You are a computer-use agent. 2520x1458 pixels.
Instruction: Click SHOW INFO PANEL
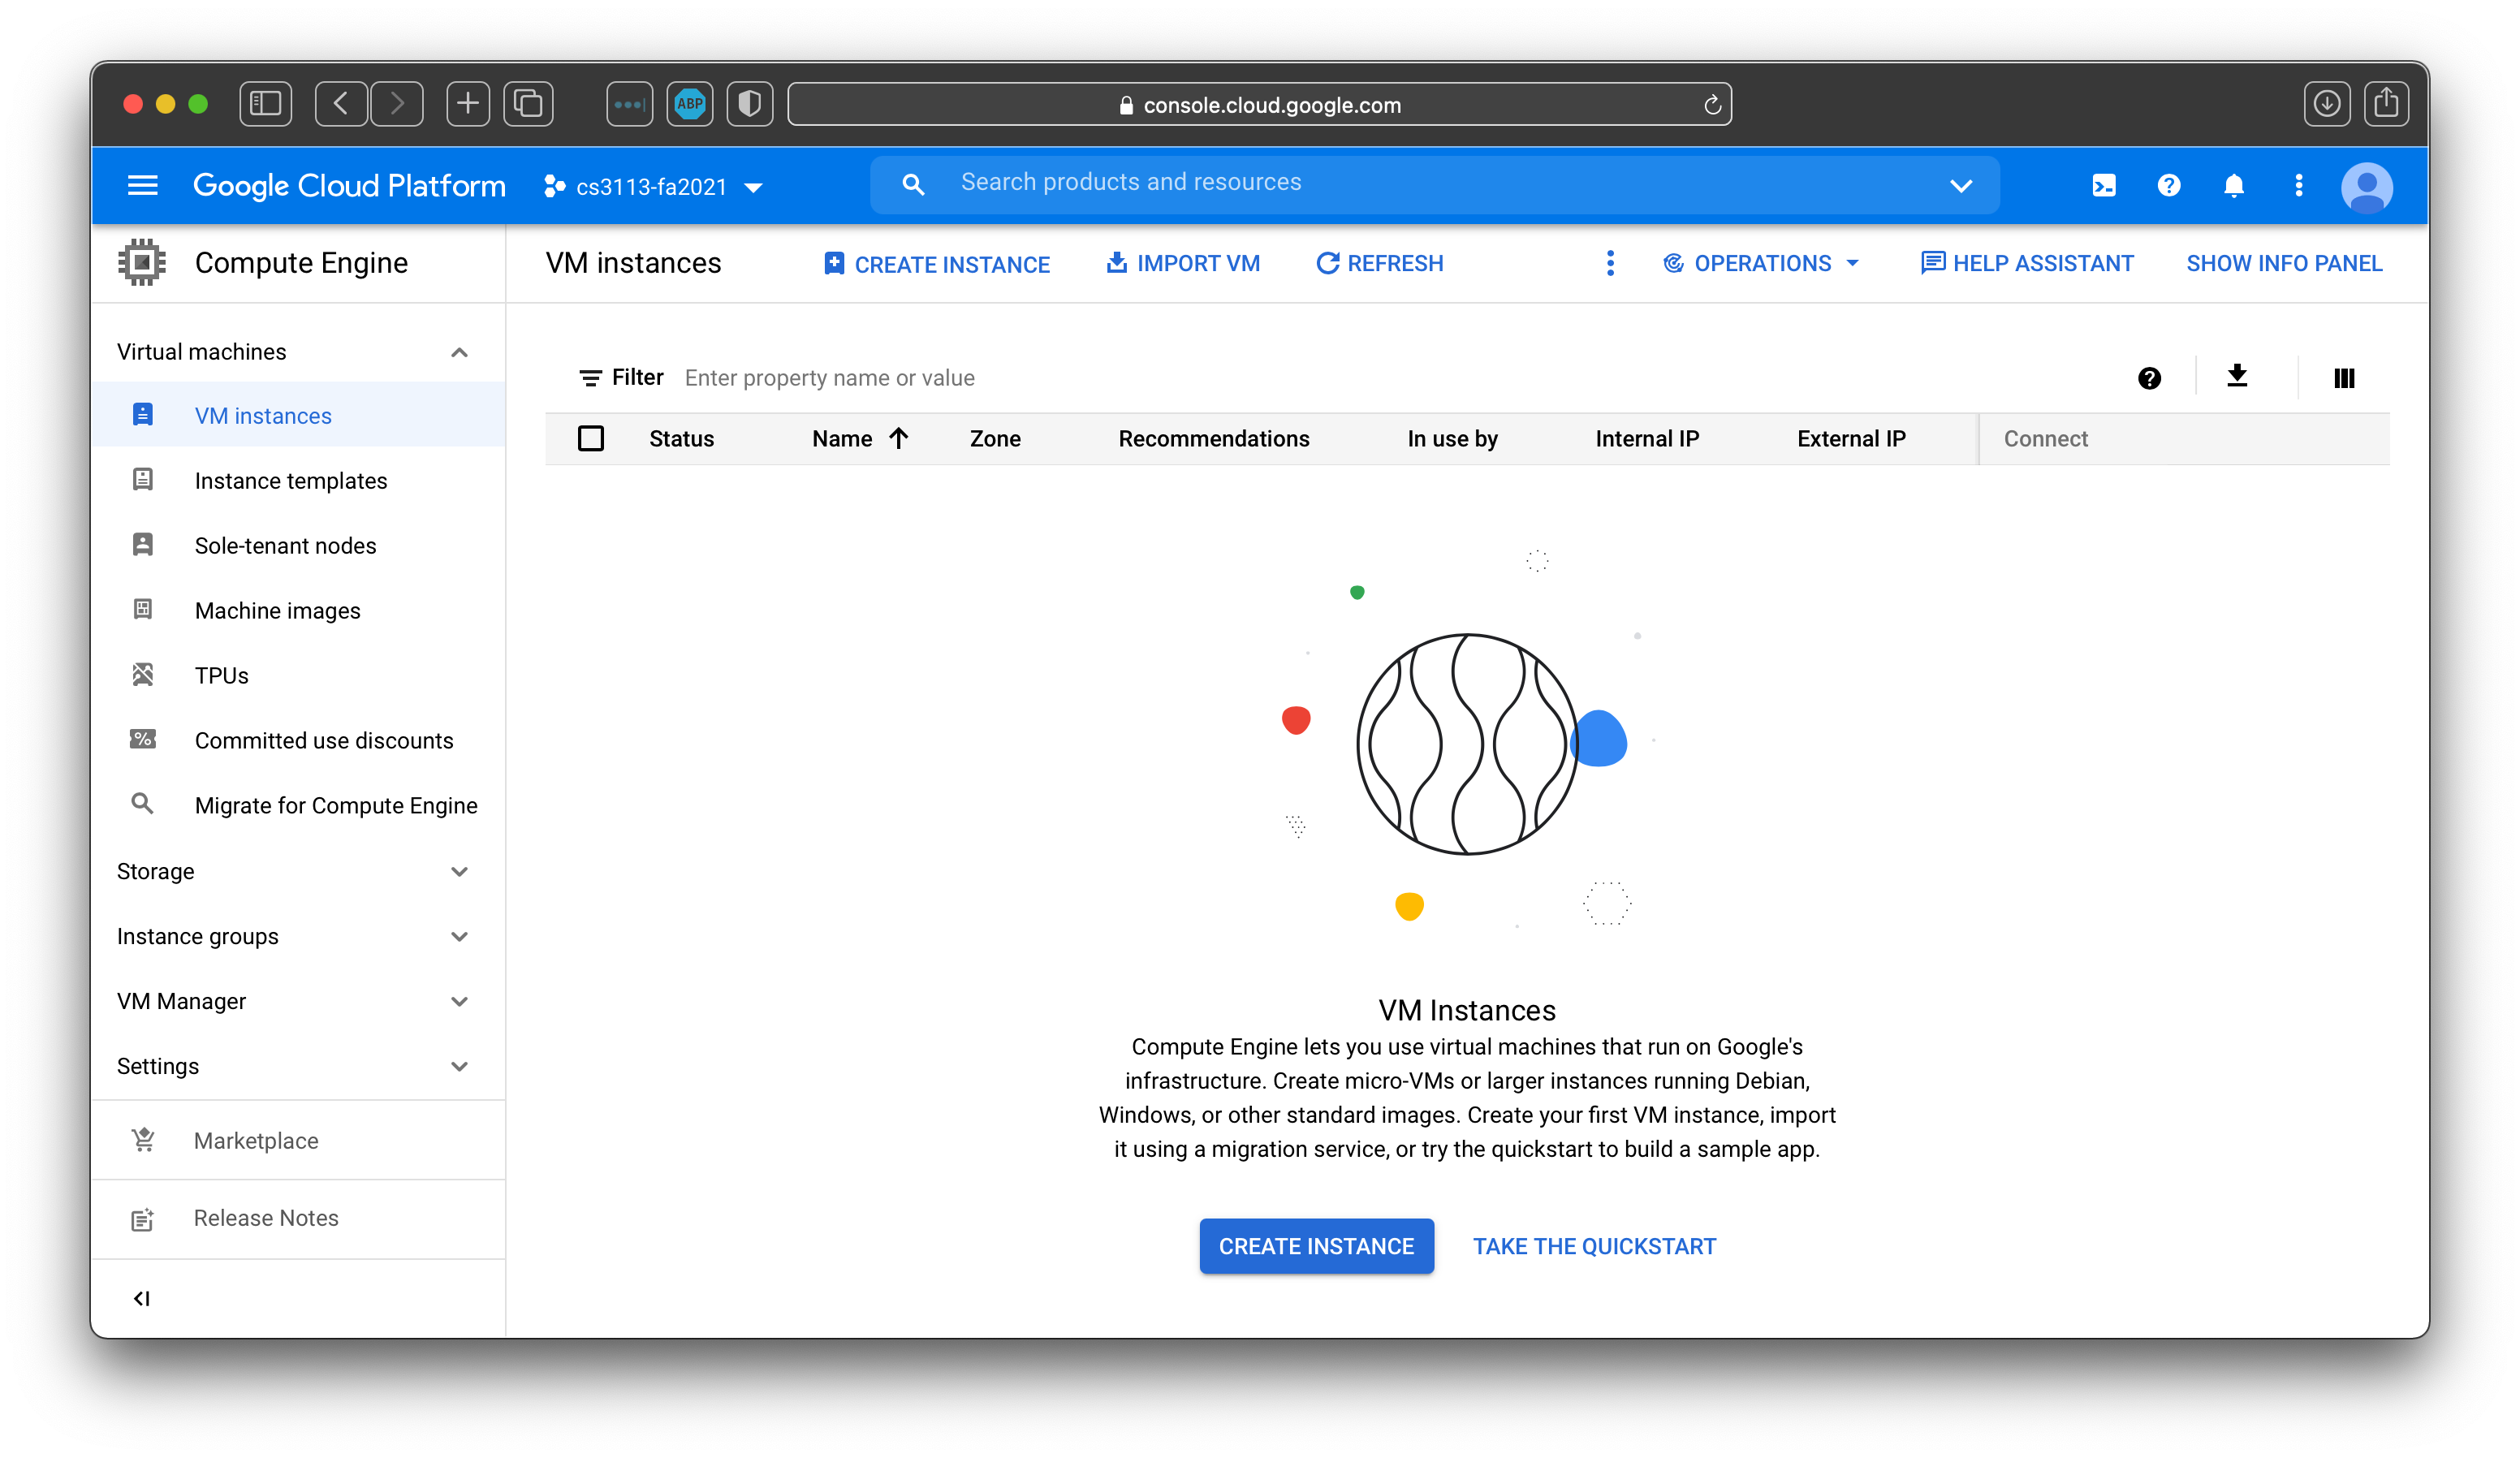pos(2284,263)
